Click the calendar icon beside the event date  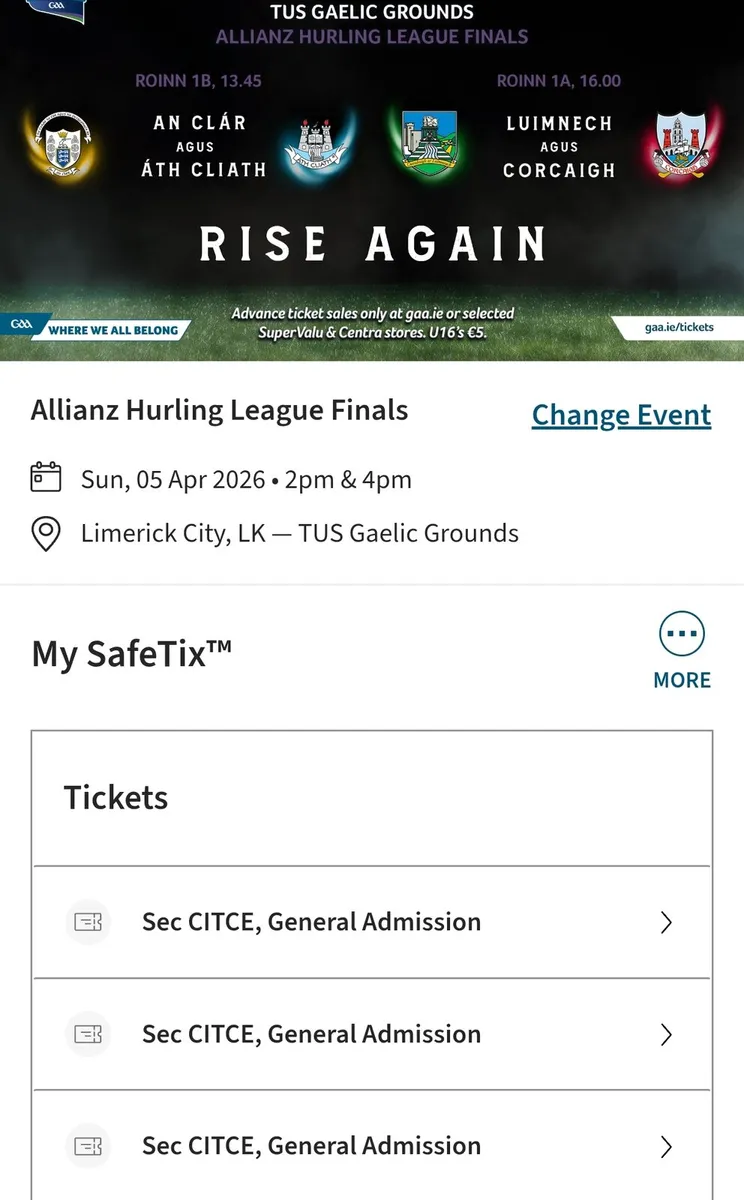[x=44, y=479]
